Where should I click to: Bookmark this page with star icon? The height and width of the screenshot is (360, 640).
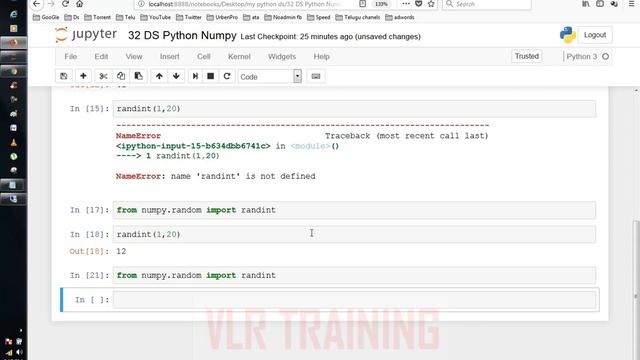coord(431,4)
